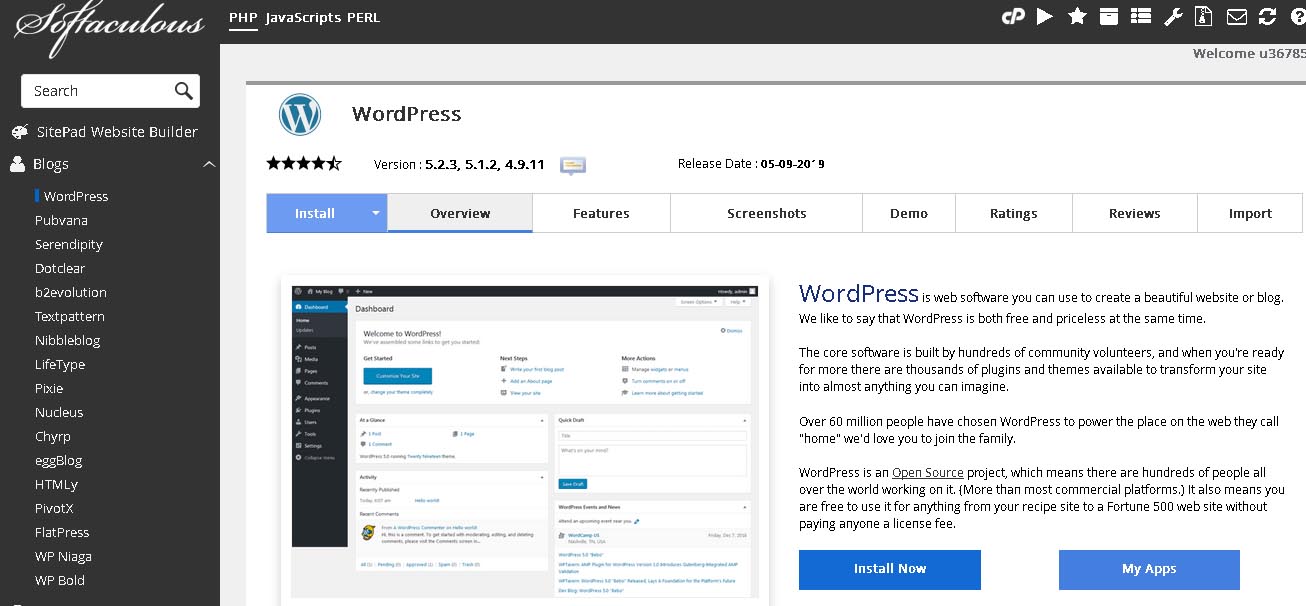The height and width of the screenshot is (606, 1306).
Task: Open help question mark icon
Action: pos(1298,16)
